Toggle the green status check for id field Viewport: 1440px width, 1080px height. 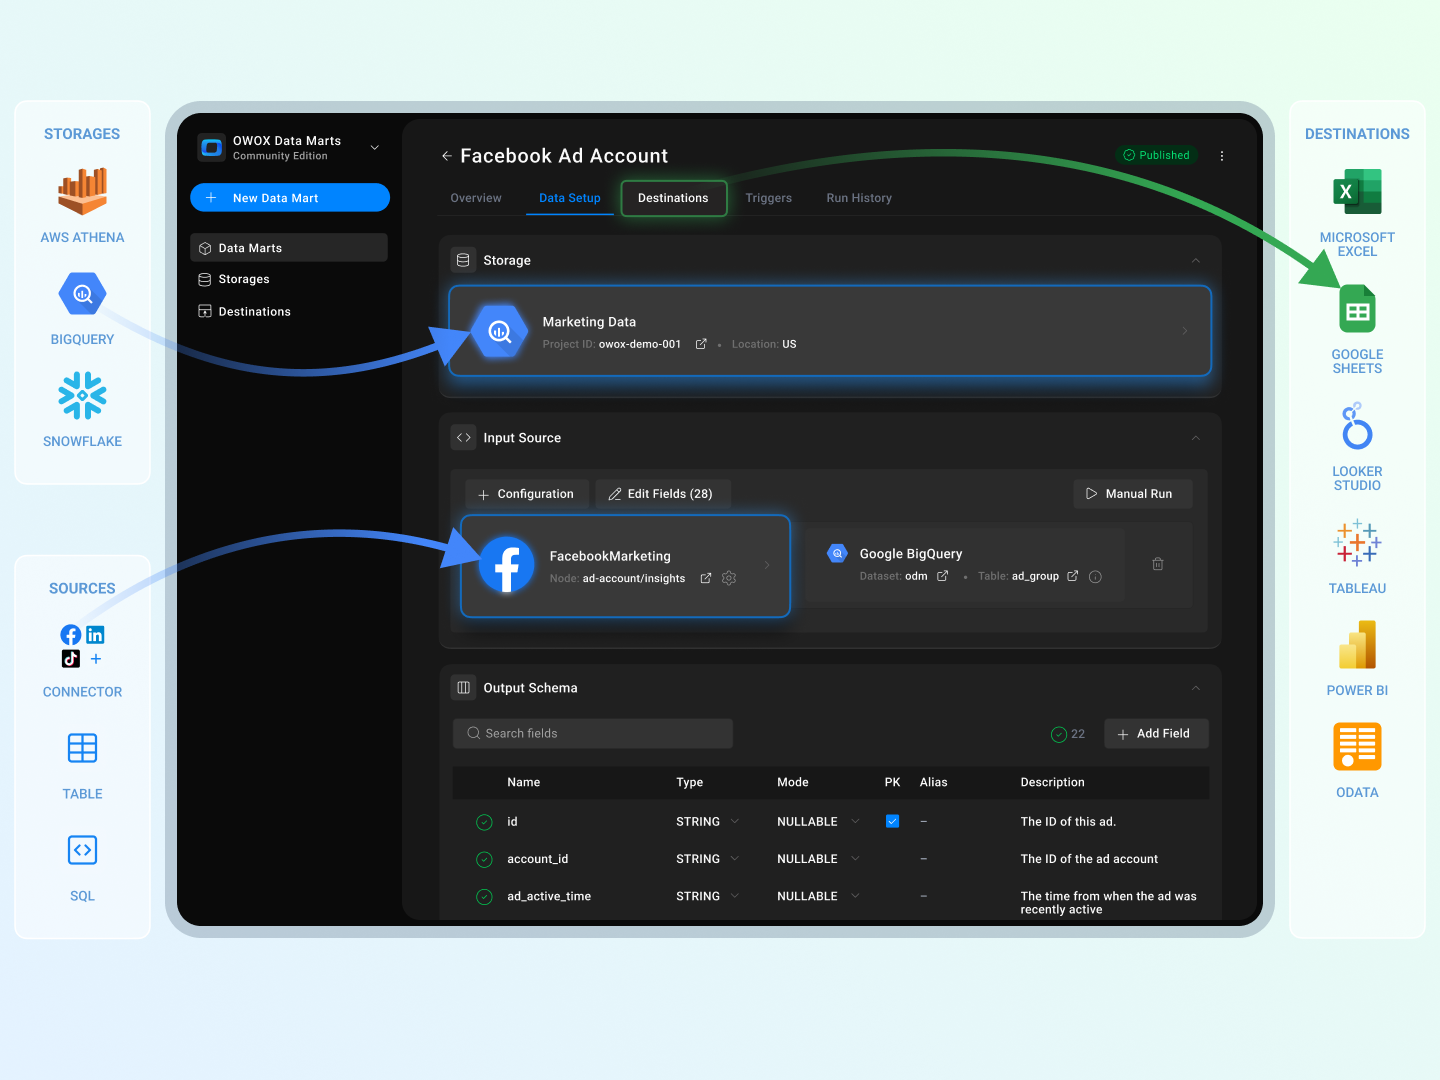click(x=484, y=821)
